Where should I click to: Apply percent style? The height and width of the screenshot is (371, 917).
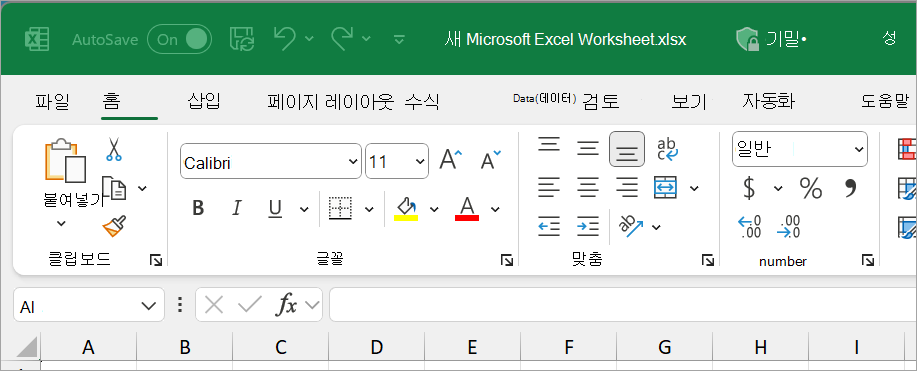click(x=811, y=188)
